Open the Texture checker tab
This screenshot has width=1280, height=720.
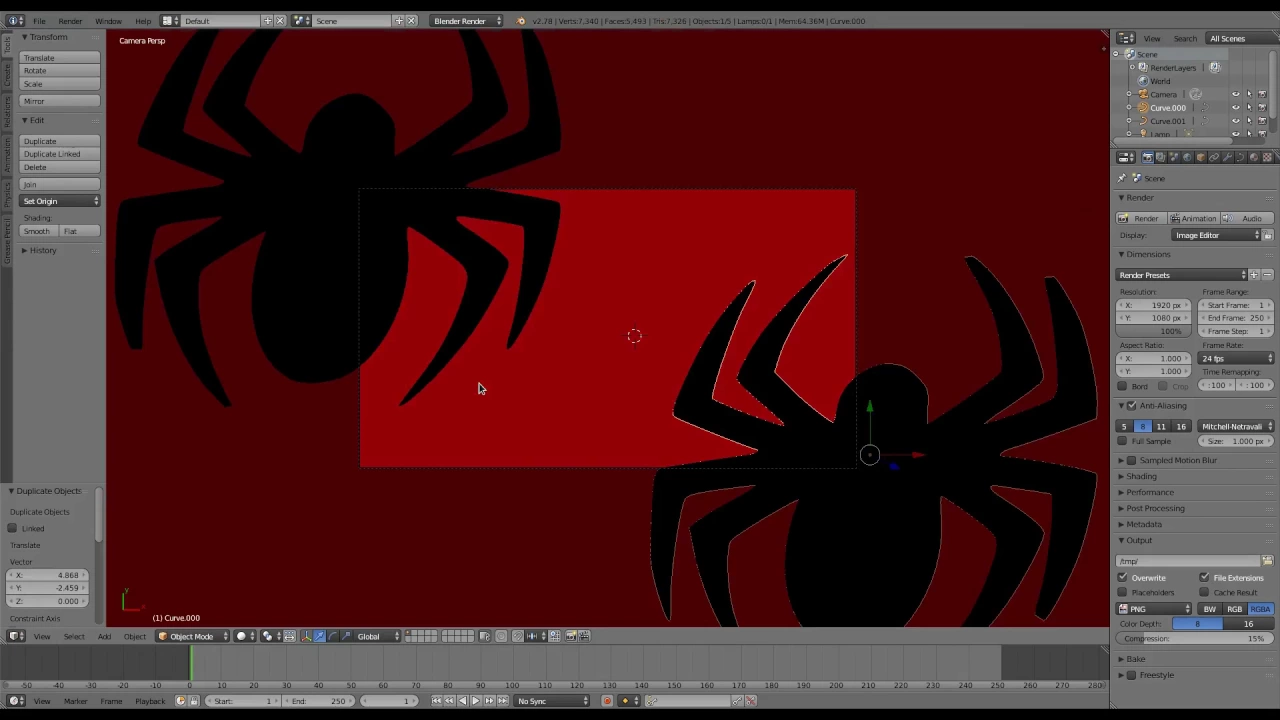click(1267, 157)
